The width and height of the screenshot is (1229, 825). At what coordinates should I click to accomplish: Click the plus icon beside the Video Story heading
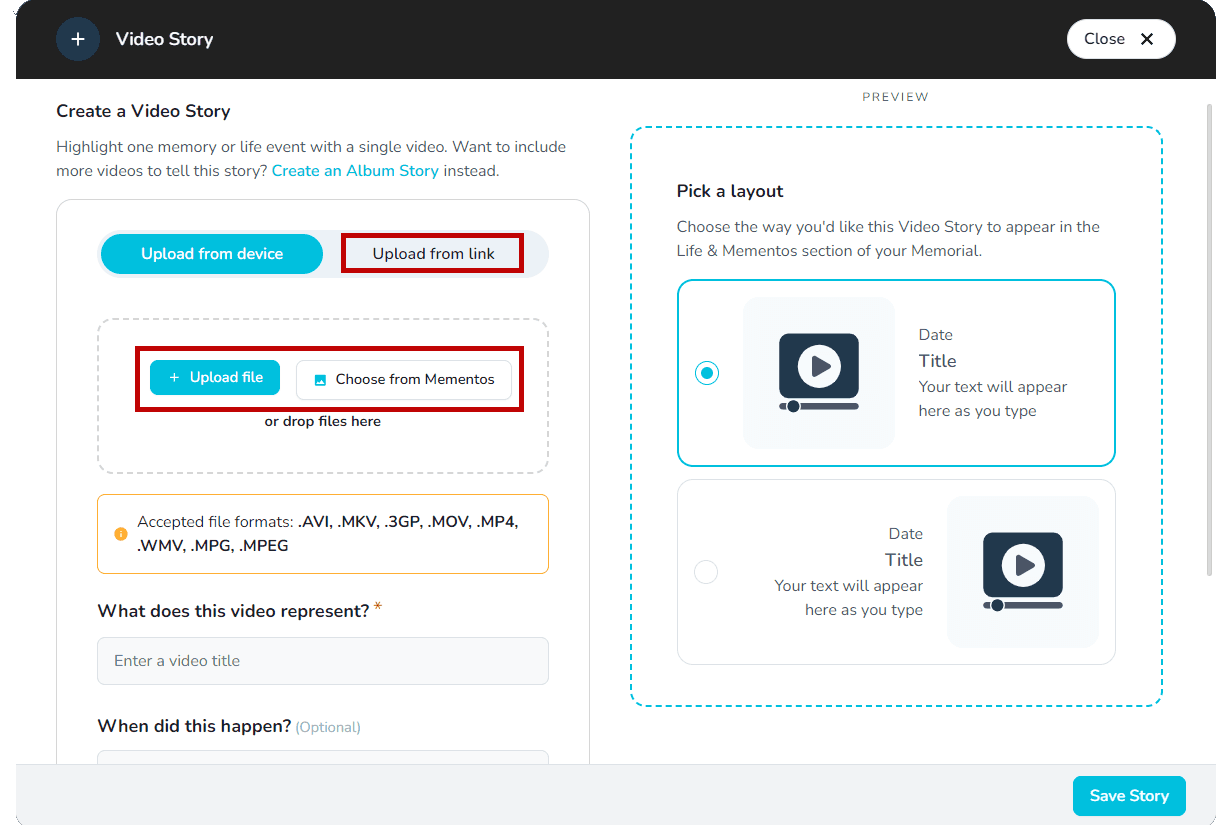77,38
